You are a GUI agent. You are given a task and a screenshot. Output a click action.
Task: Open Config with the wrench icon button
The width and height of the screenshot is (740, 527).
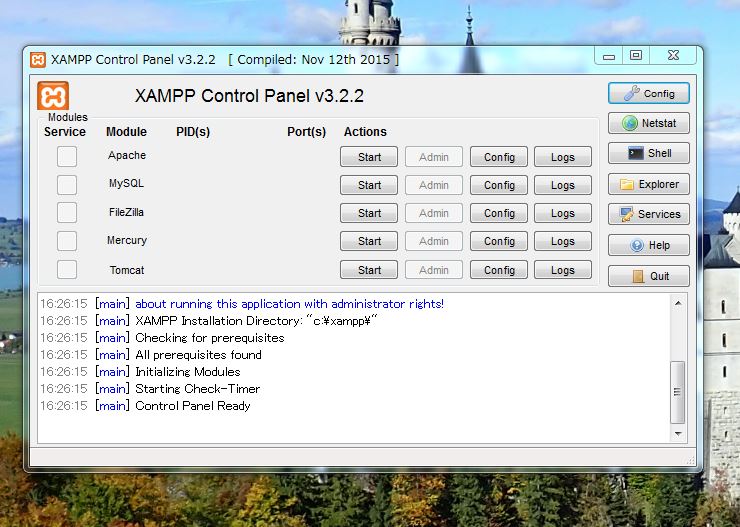(x=648, y=93)
